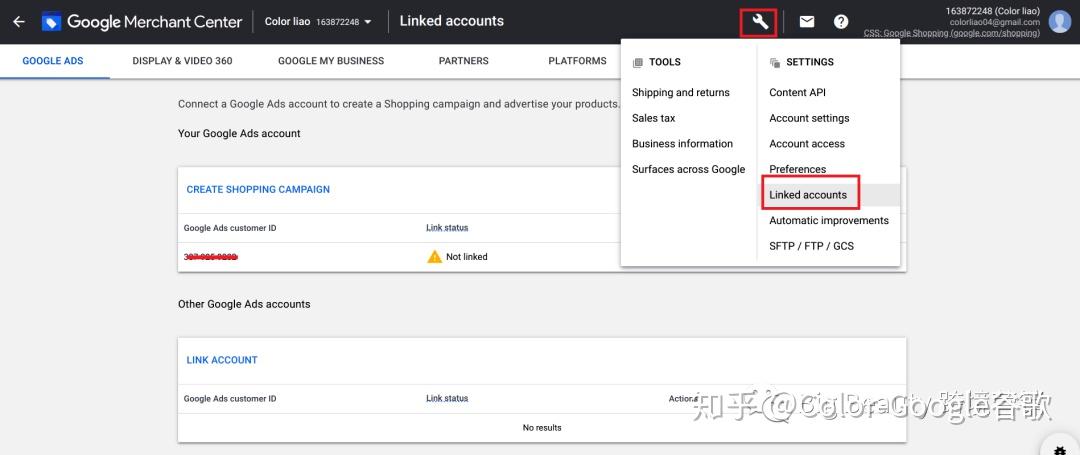1080x455 pixels.
Task: Click the Not linked warning icon
Action: (x=434, y=257)
